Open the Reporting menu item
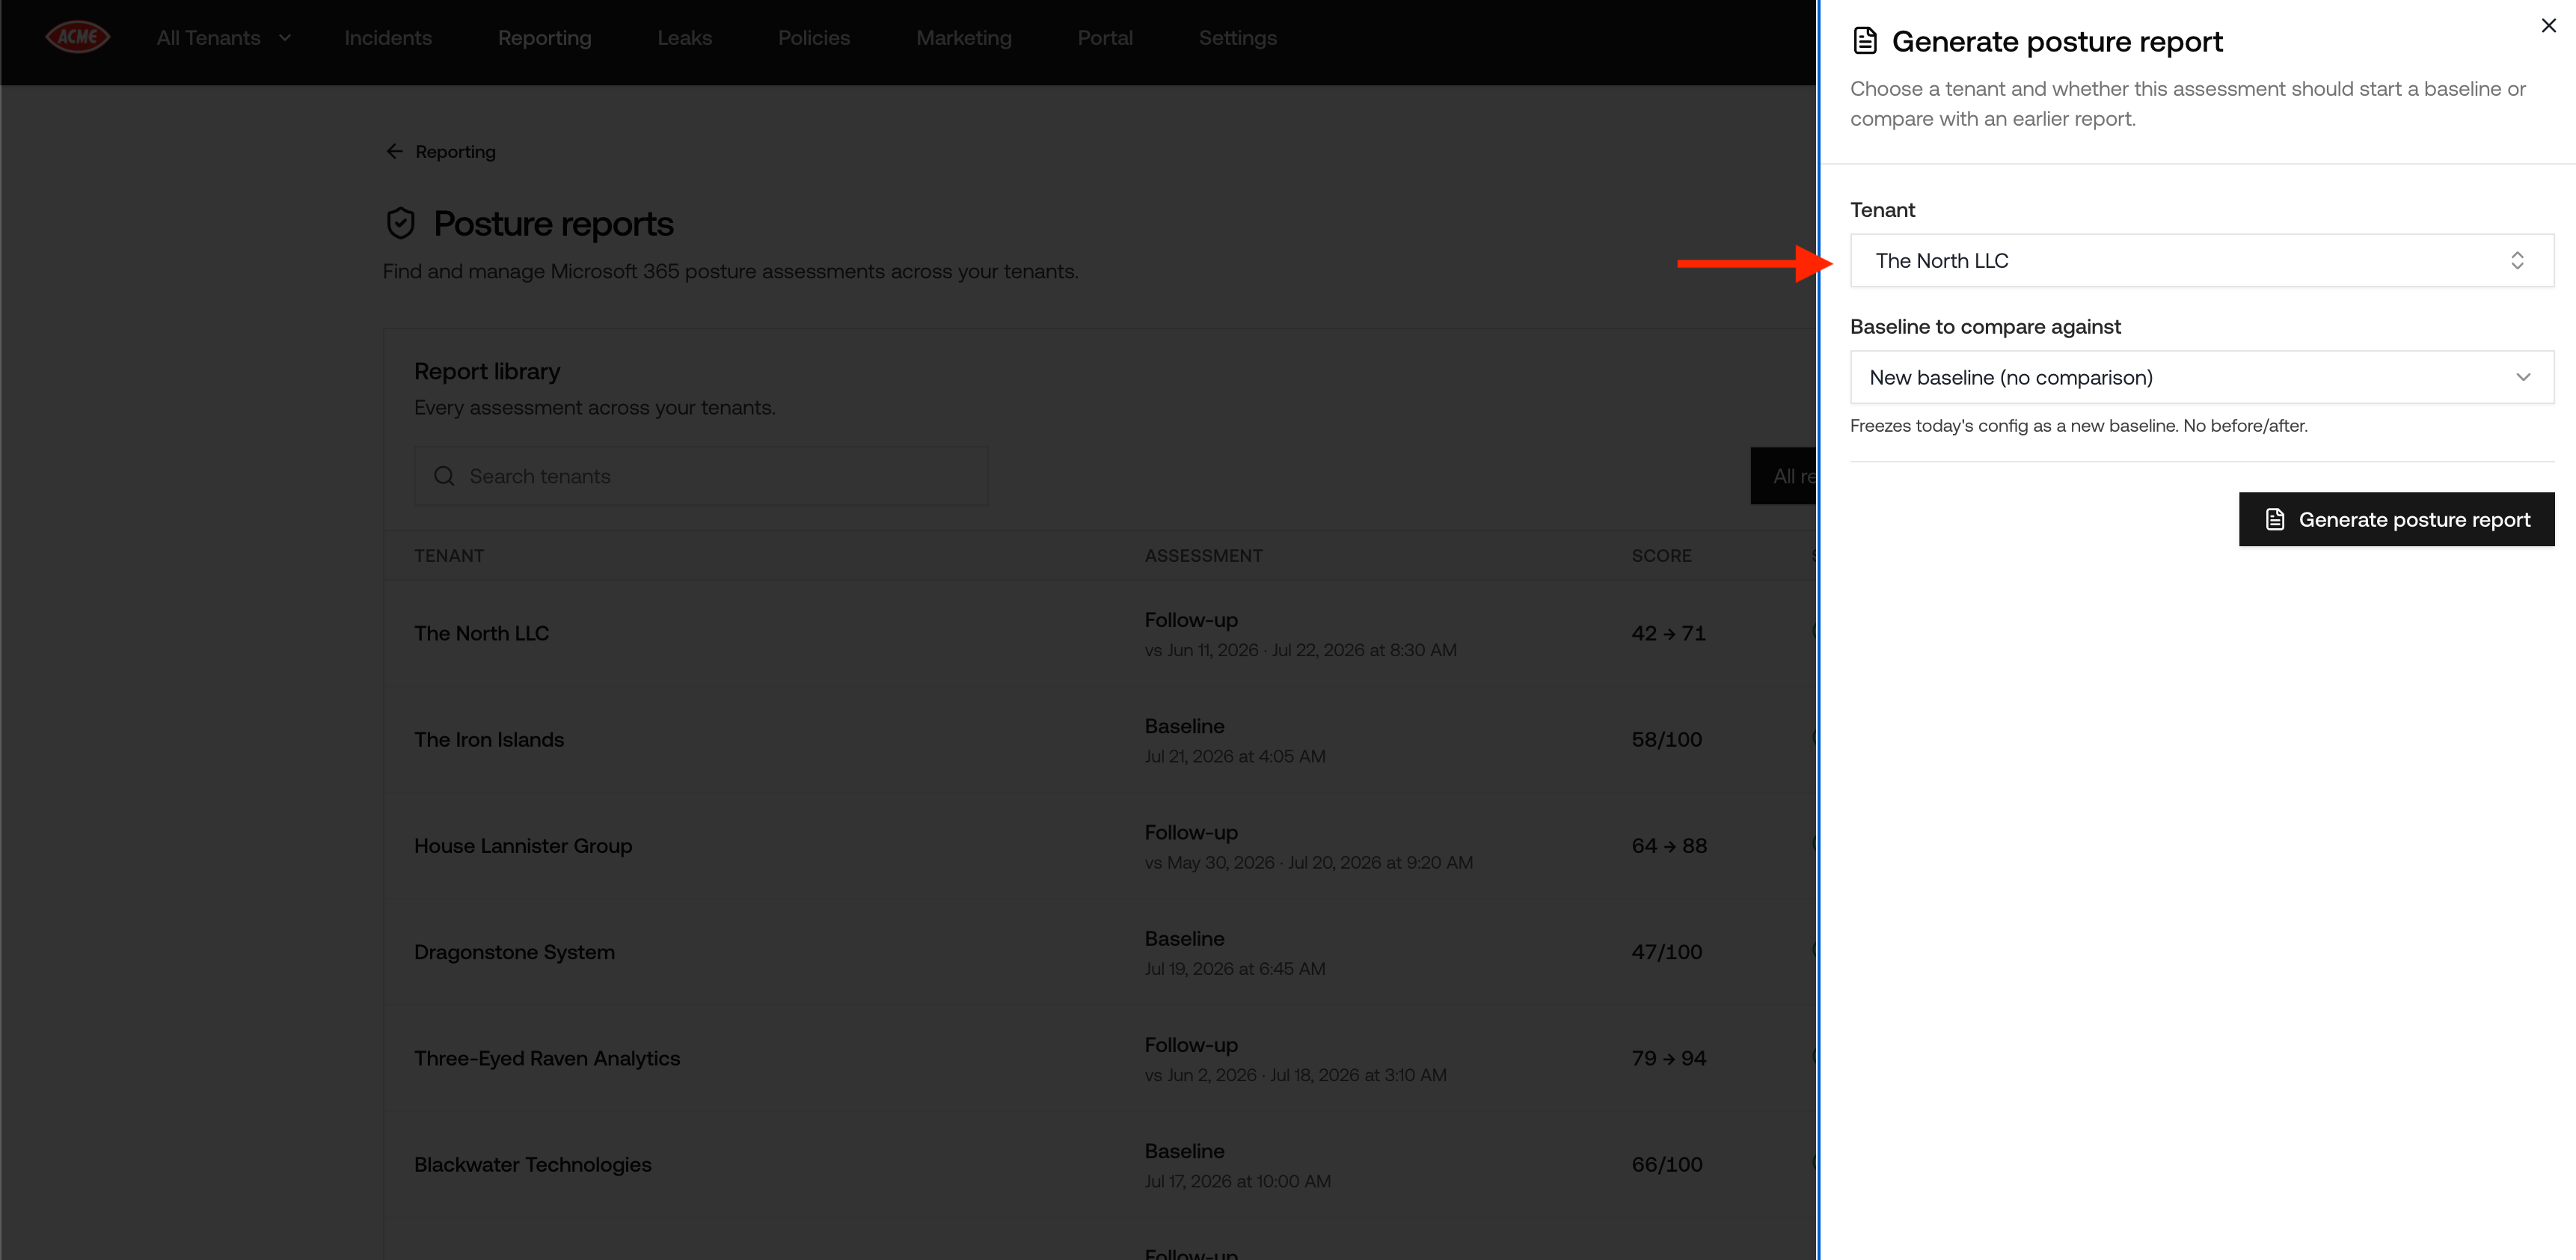Screen dimensions: 2576x1260 (545, 38)
